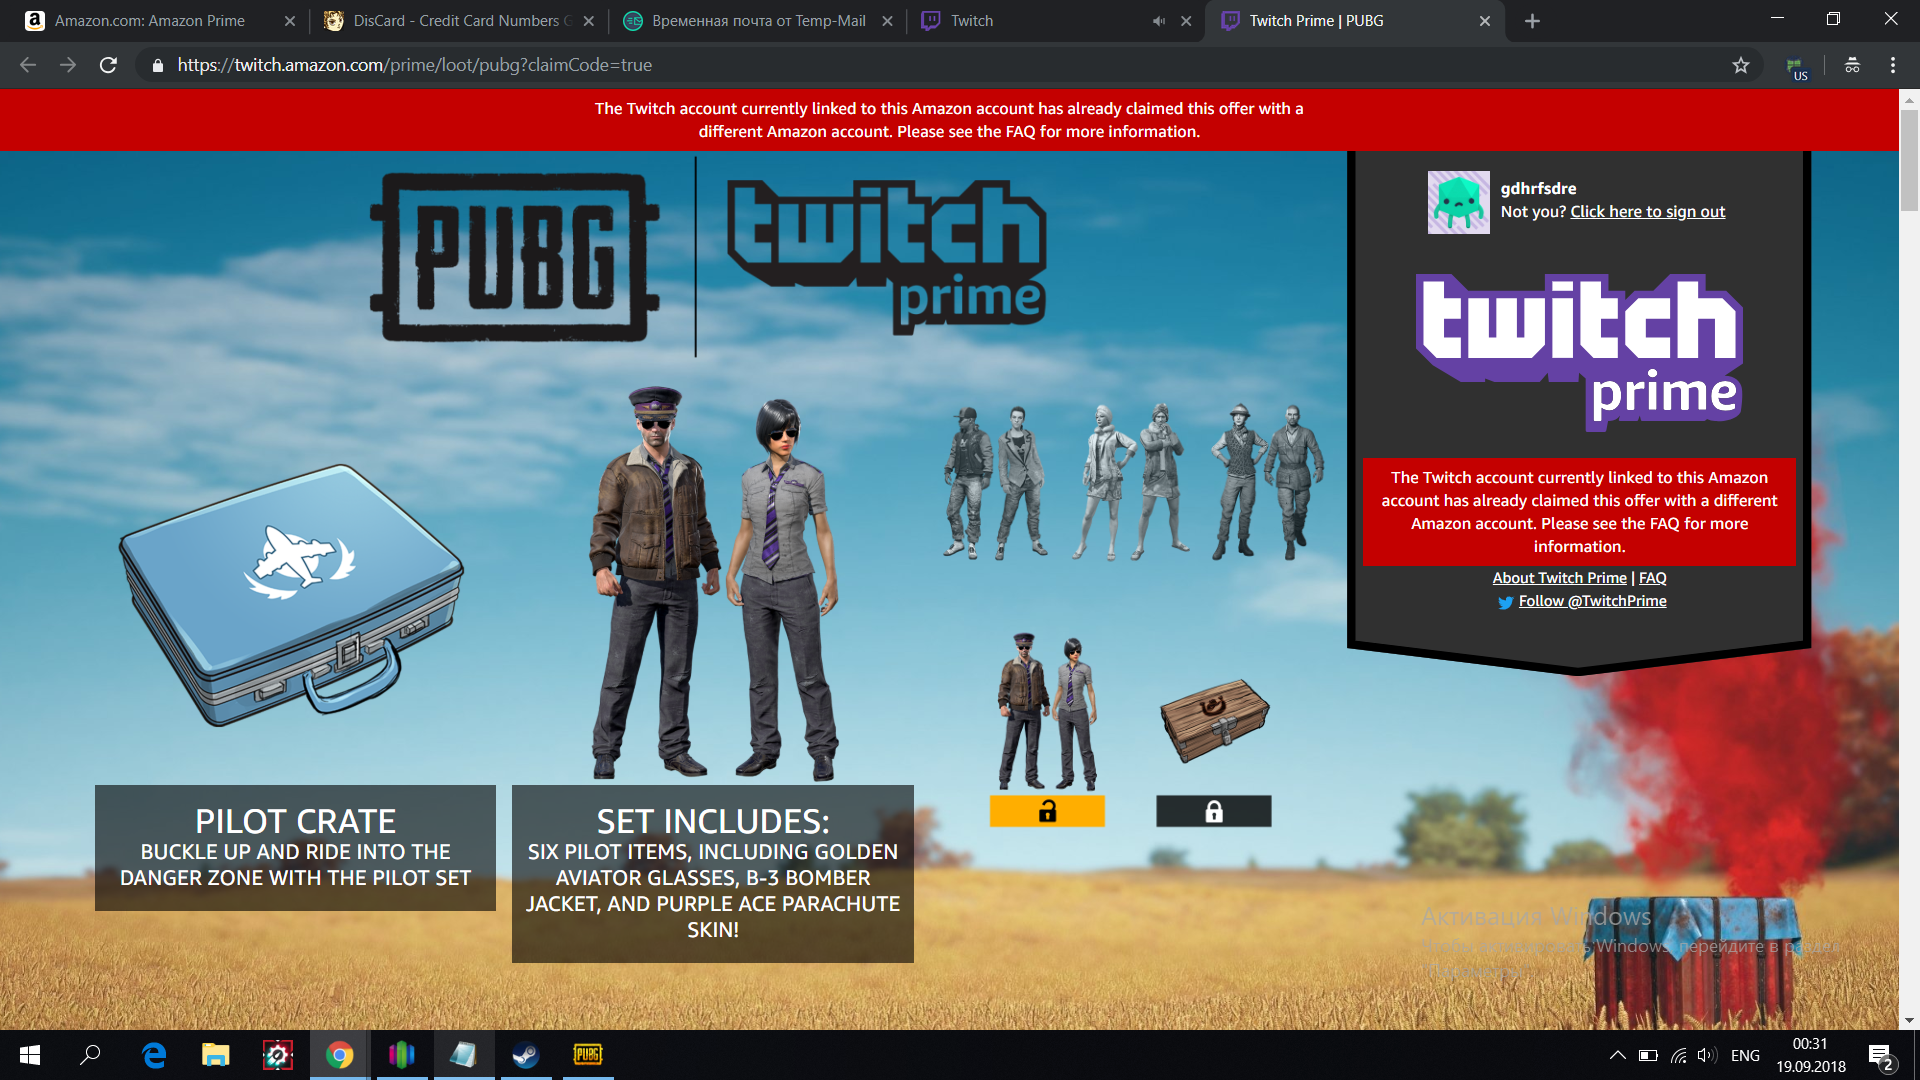Click the Twitter bird icon
Screen dimensions: 1920x1080
(1505, 602)
